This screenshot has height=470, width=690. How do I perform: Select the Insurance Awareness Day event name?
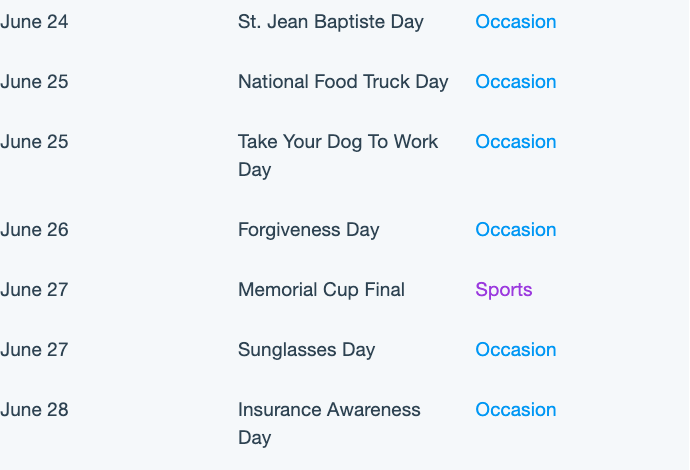(x=329, y=424)
